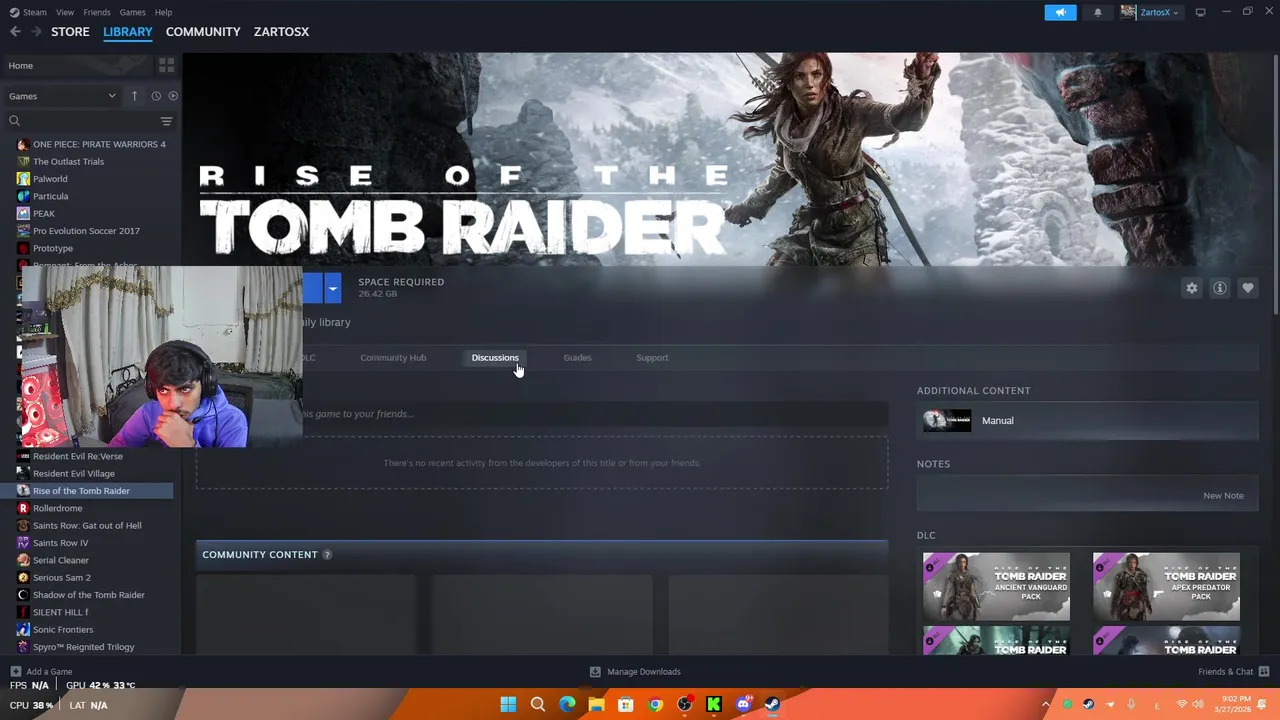This screenshot has width=1280, height=720.
Task: Open advanced filters icon in the search bar
Action: [x=166, y=121]
